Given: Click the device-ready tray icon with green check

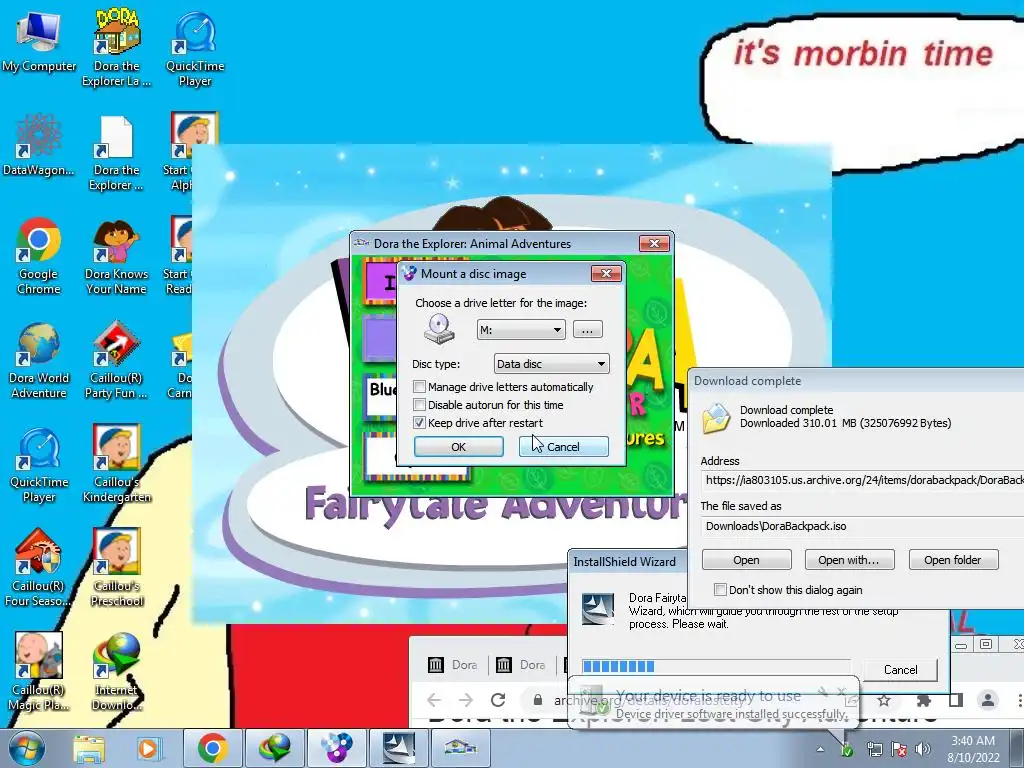Looking at the screenshot, I should [x=847, y=749].
